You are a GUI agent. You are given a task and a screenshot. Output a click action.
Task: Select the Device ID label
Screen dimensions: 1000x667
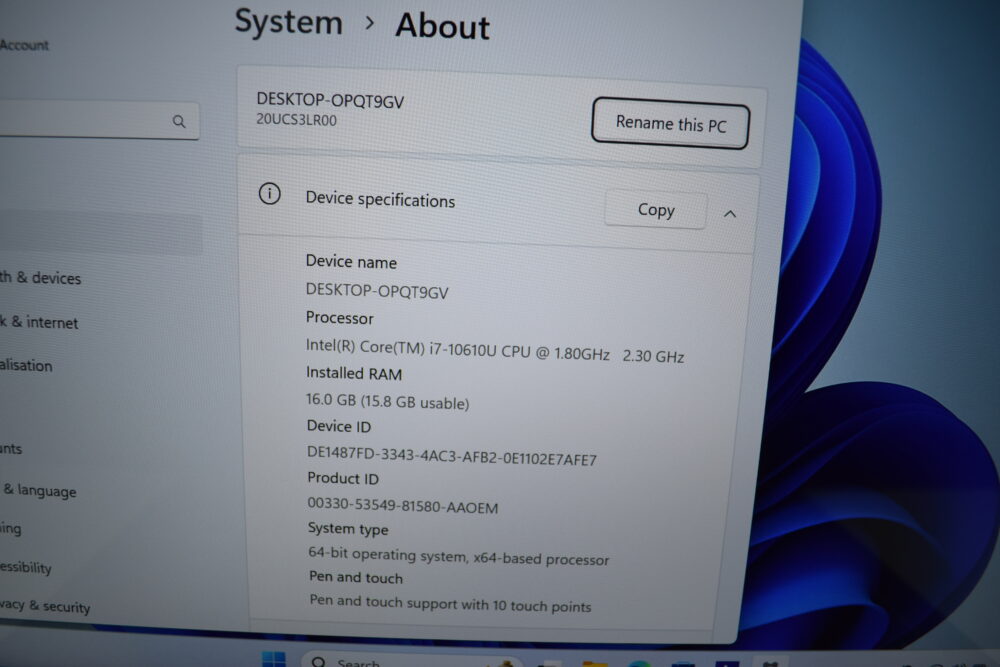coord(339,426)
